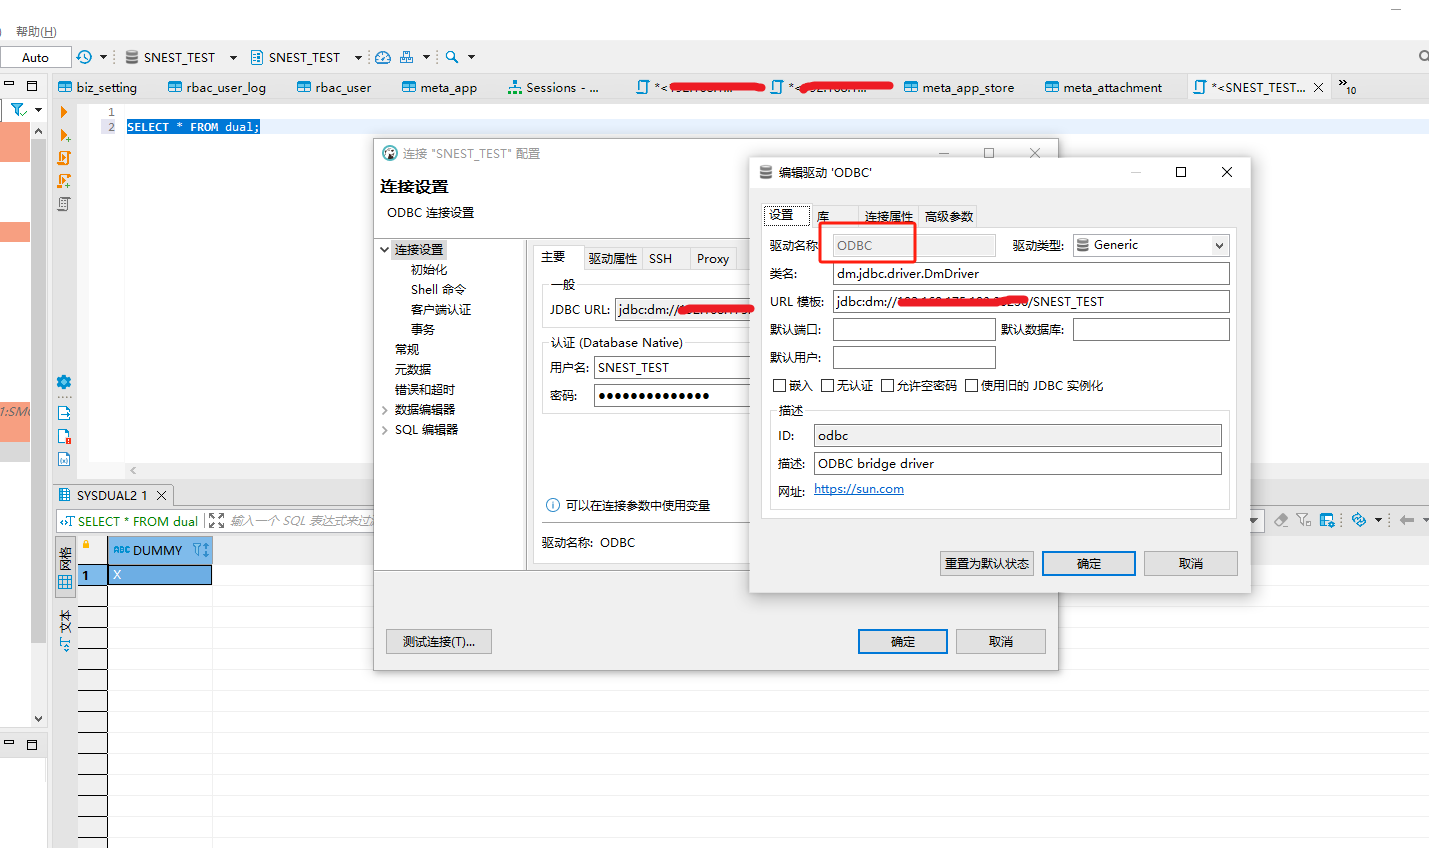Click 重置为默认状态 button
The width and height of the screenshot is (1429, 848).
tap(986, 564)
